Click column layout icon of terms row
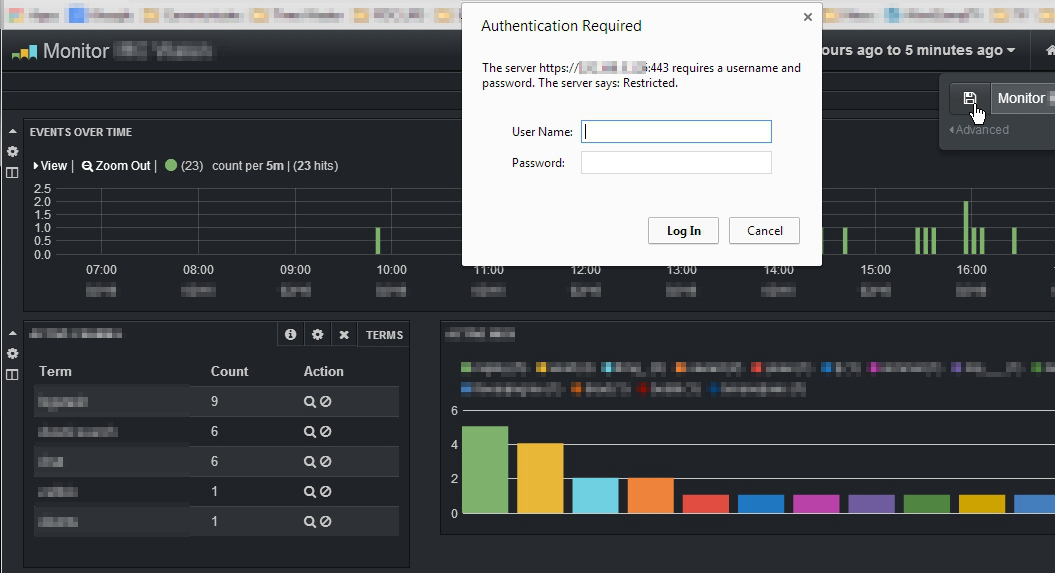 (12, 375)
